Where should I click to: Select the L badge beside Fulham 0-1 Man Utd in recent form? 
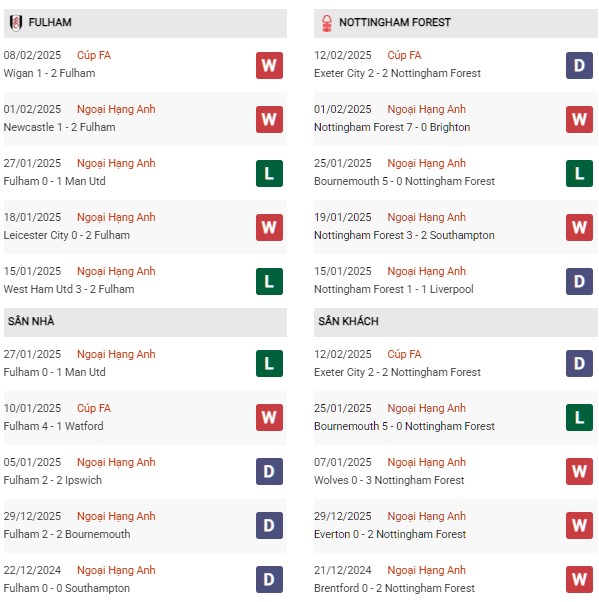269,174
